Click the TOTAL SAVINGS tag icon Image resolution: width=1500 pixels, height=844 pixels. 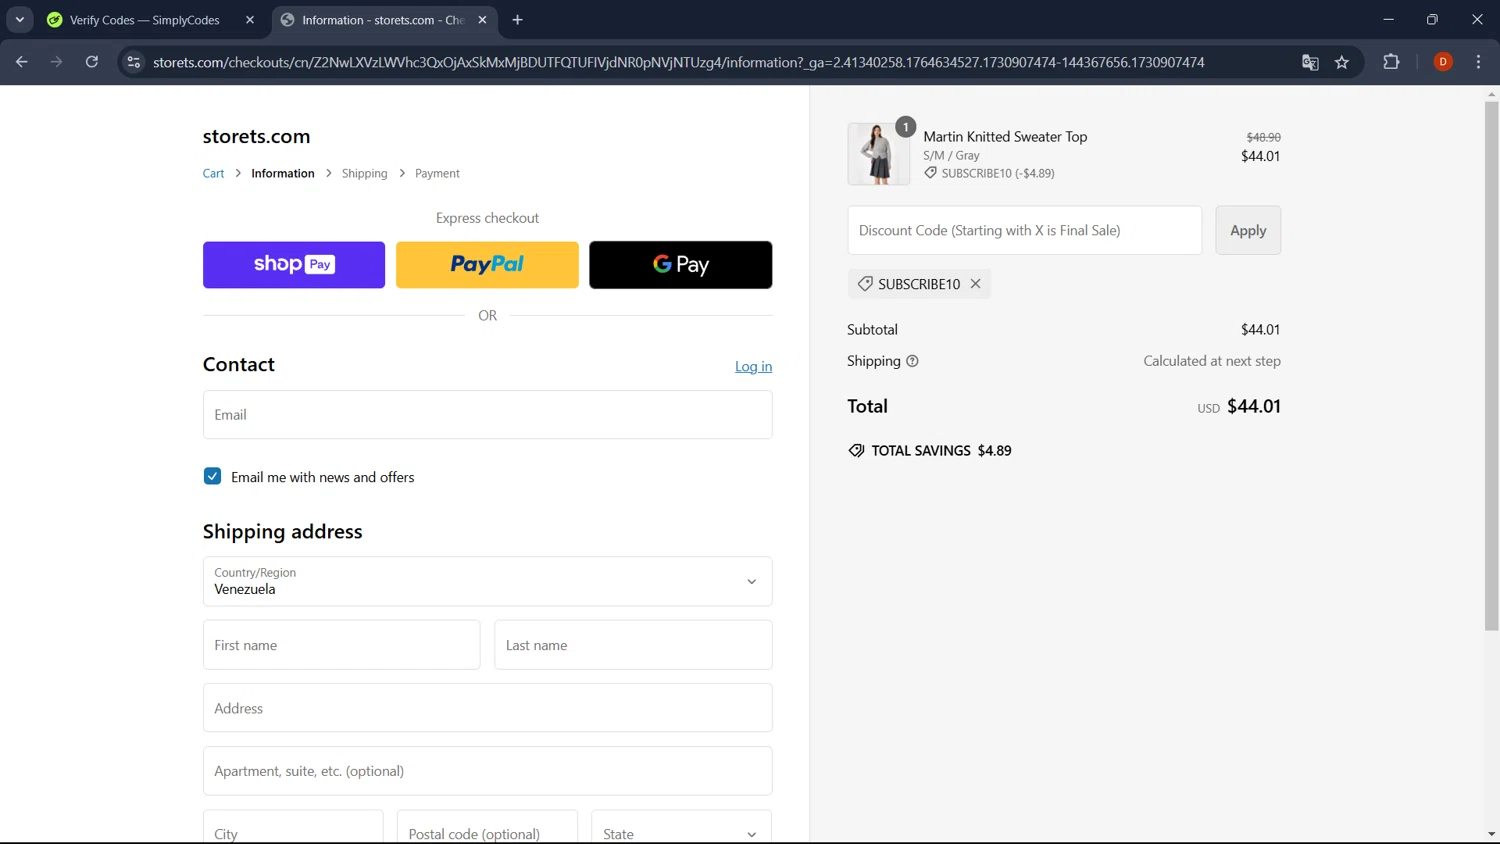pyautogui.click(x=856, y=450)
